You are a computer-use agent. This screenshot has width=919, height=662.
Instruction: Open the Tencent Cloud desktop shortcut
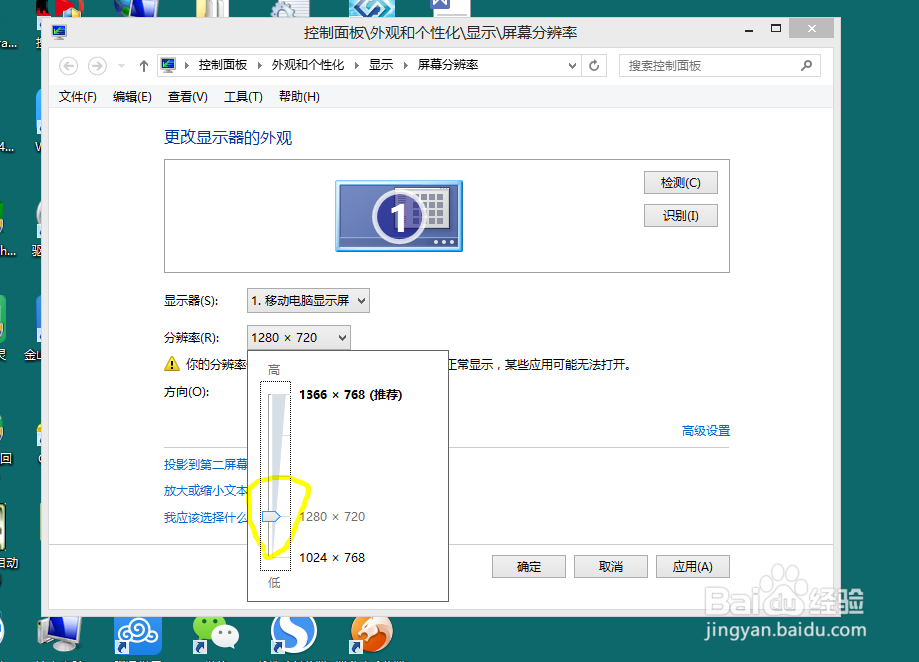138,636
